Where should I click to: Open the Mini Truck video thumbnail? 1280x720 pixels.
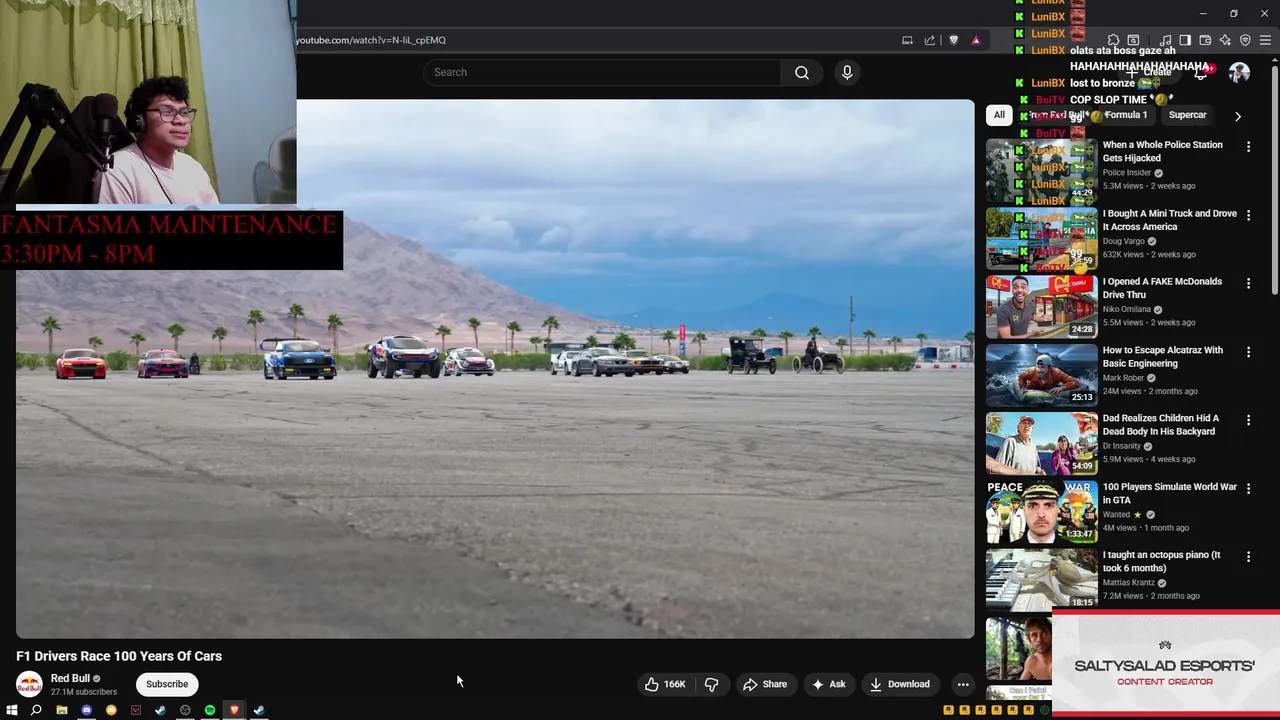point(1041,239)
